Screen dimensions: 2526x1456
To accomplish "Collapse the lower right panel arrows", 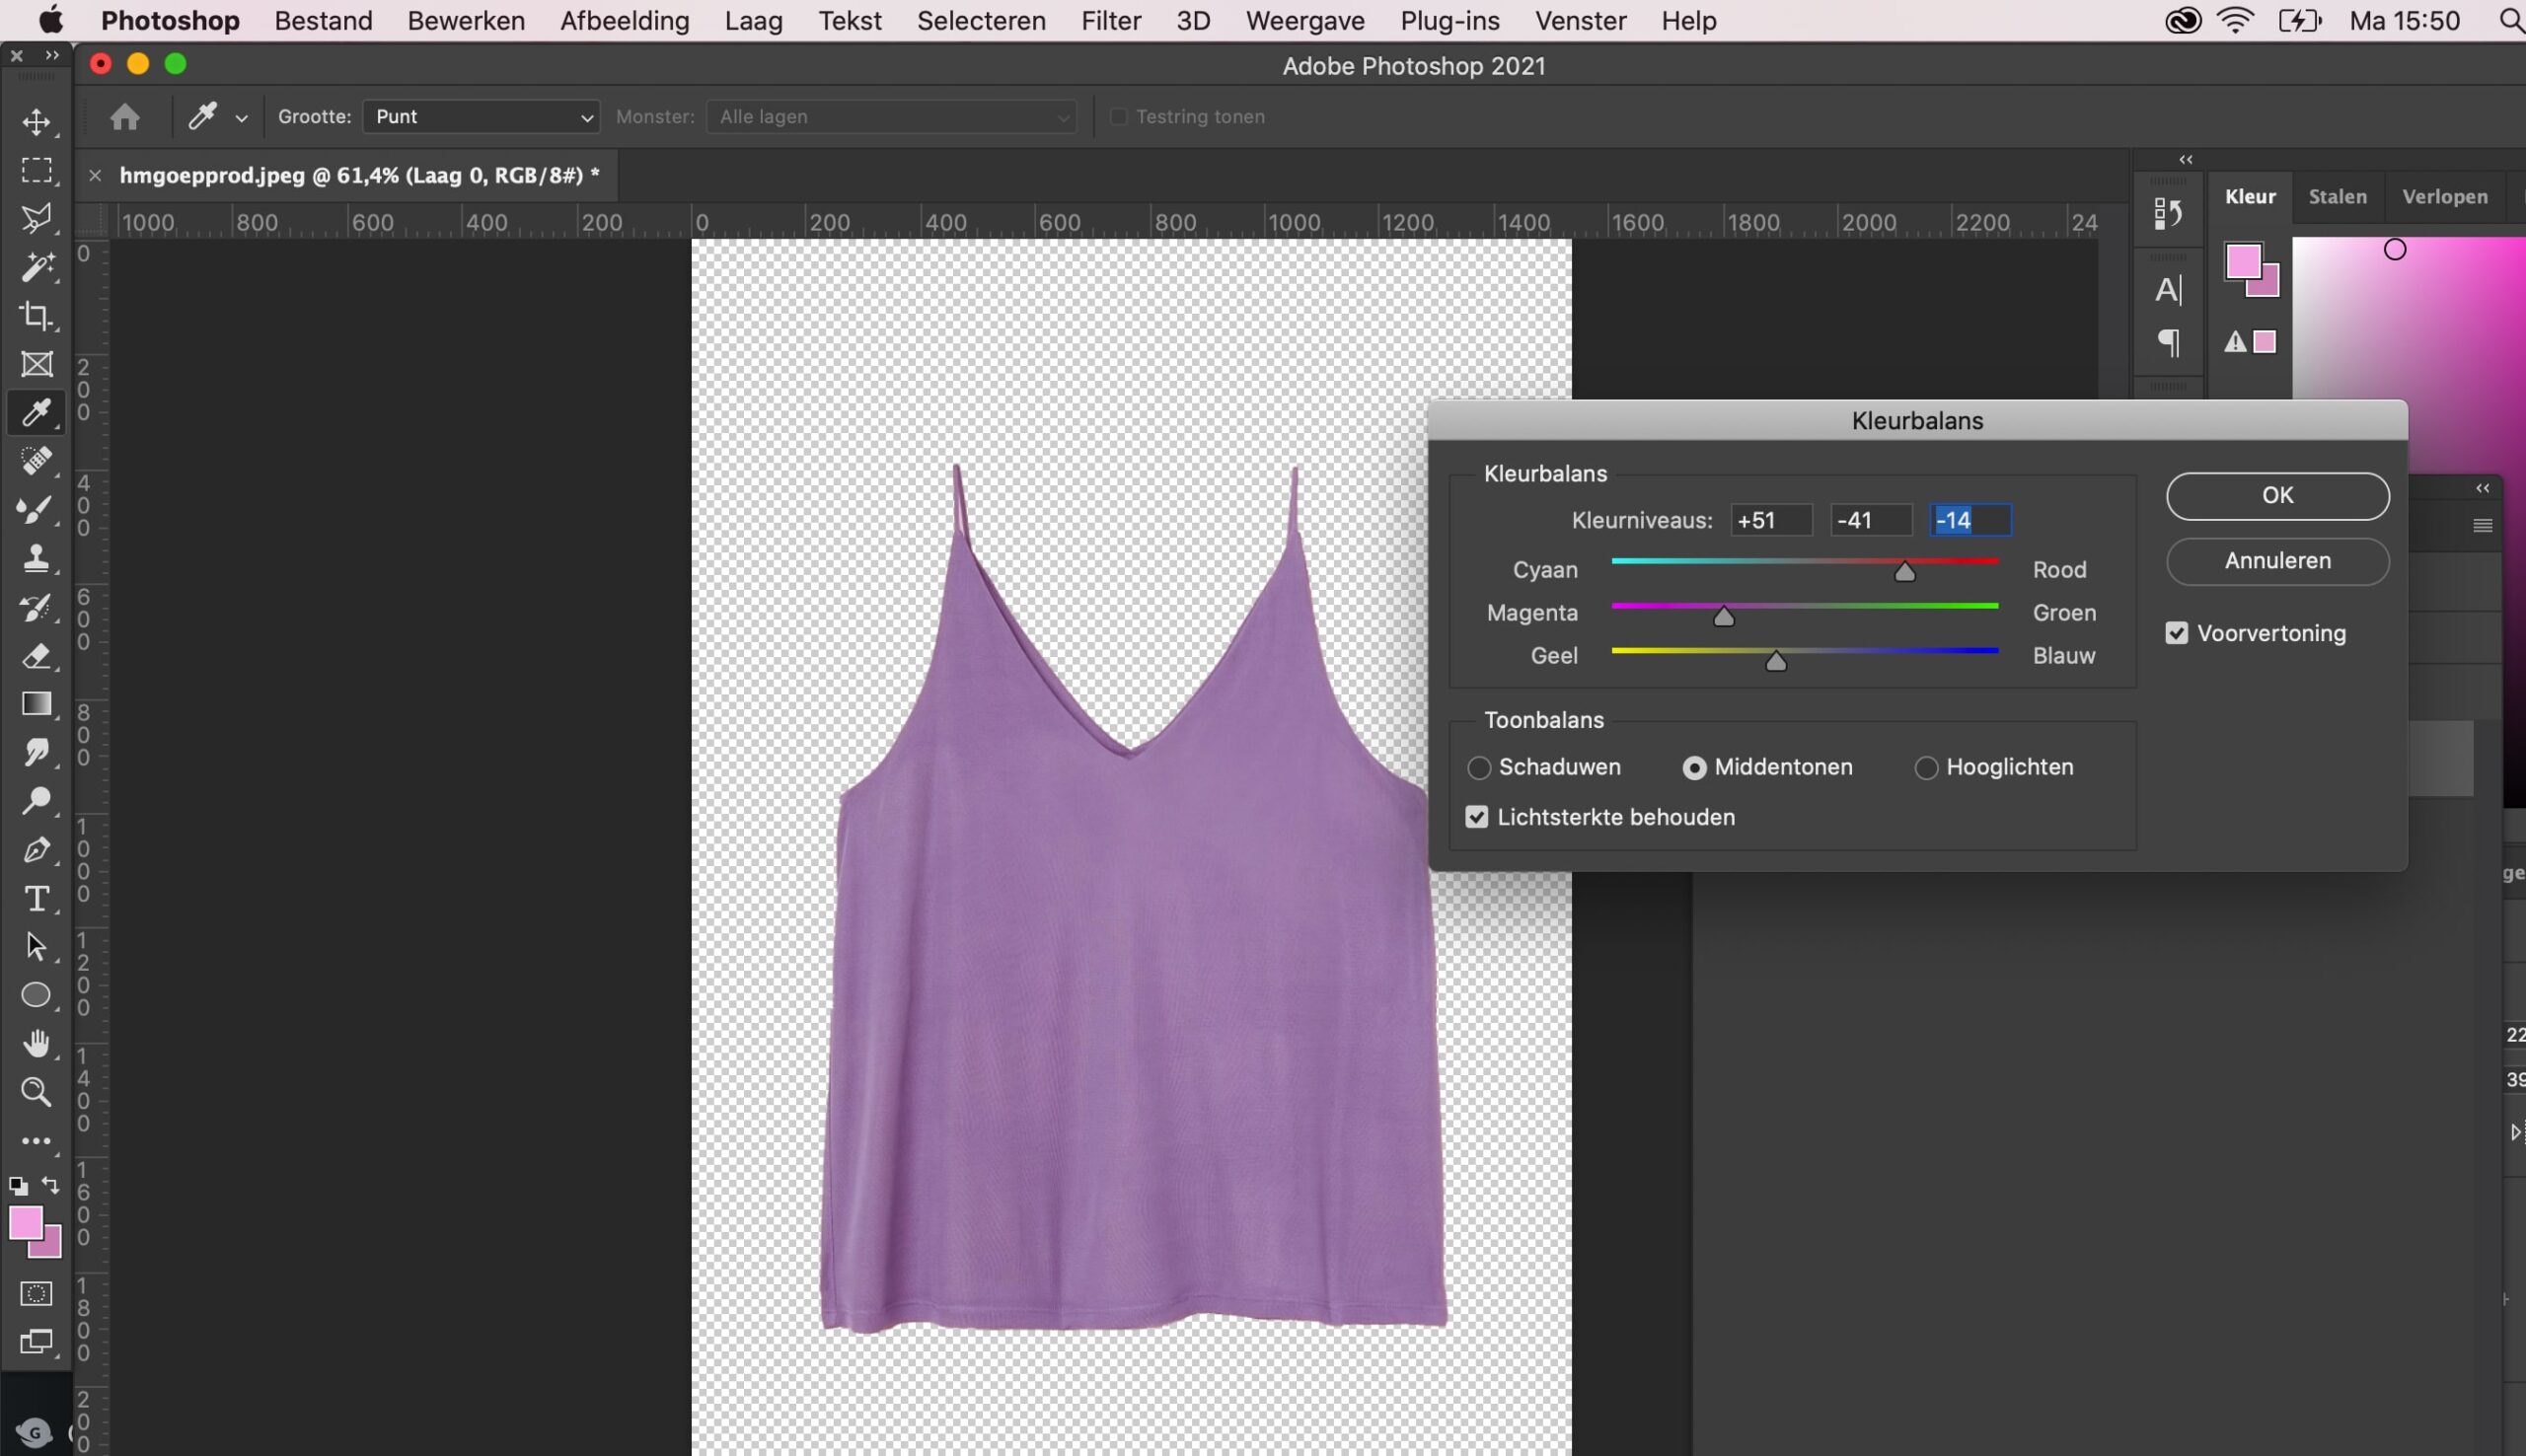I will click(2483, 488).
